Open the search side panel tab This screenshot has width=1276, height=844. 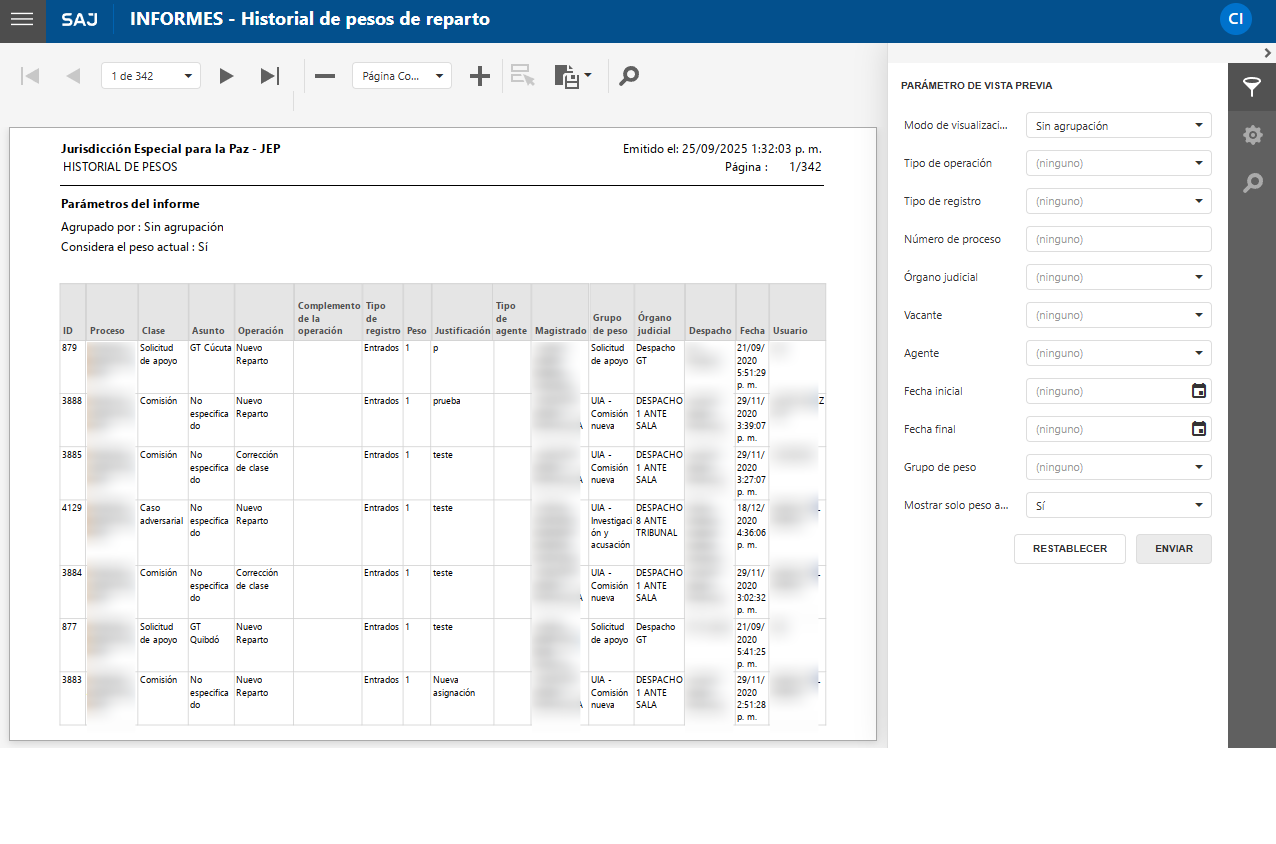point(1252,183)
